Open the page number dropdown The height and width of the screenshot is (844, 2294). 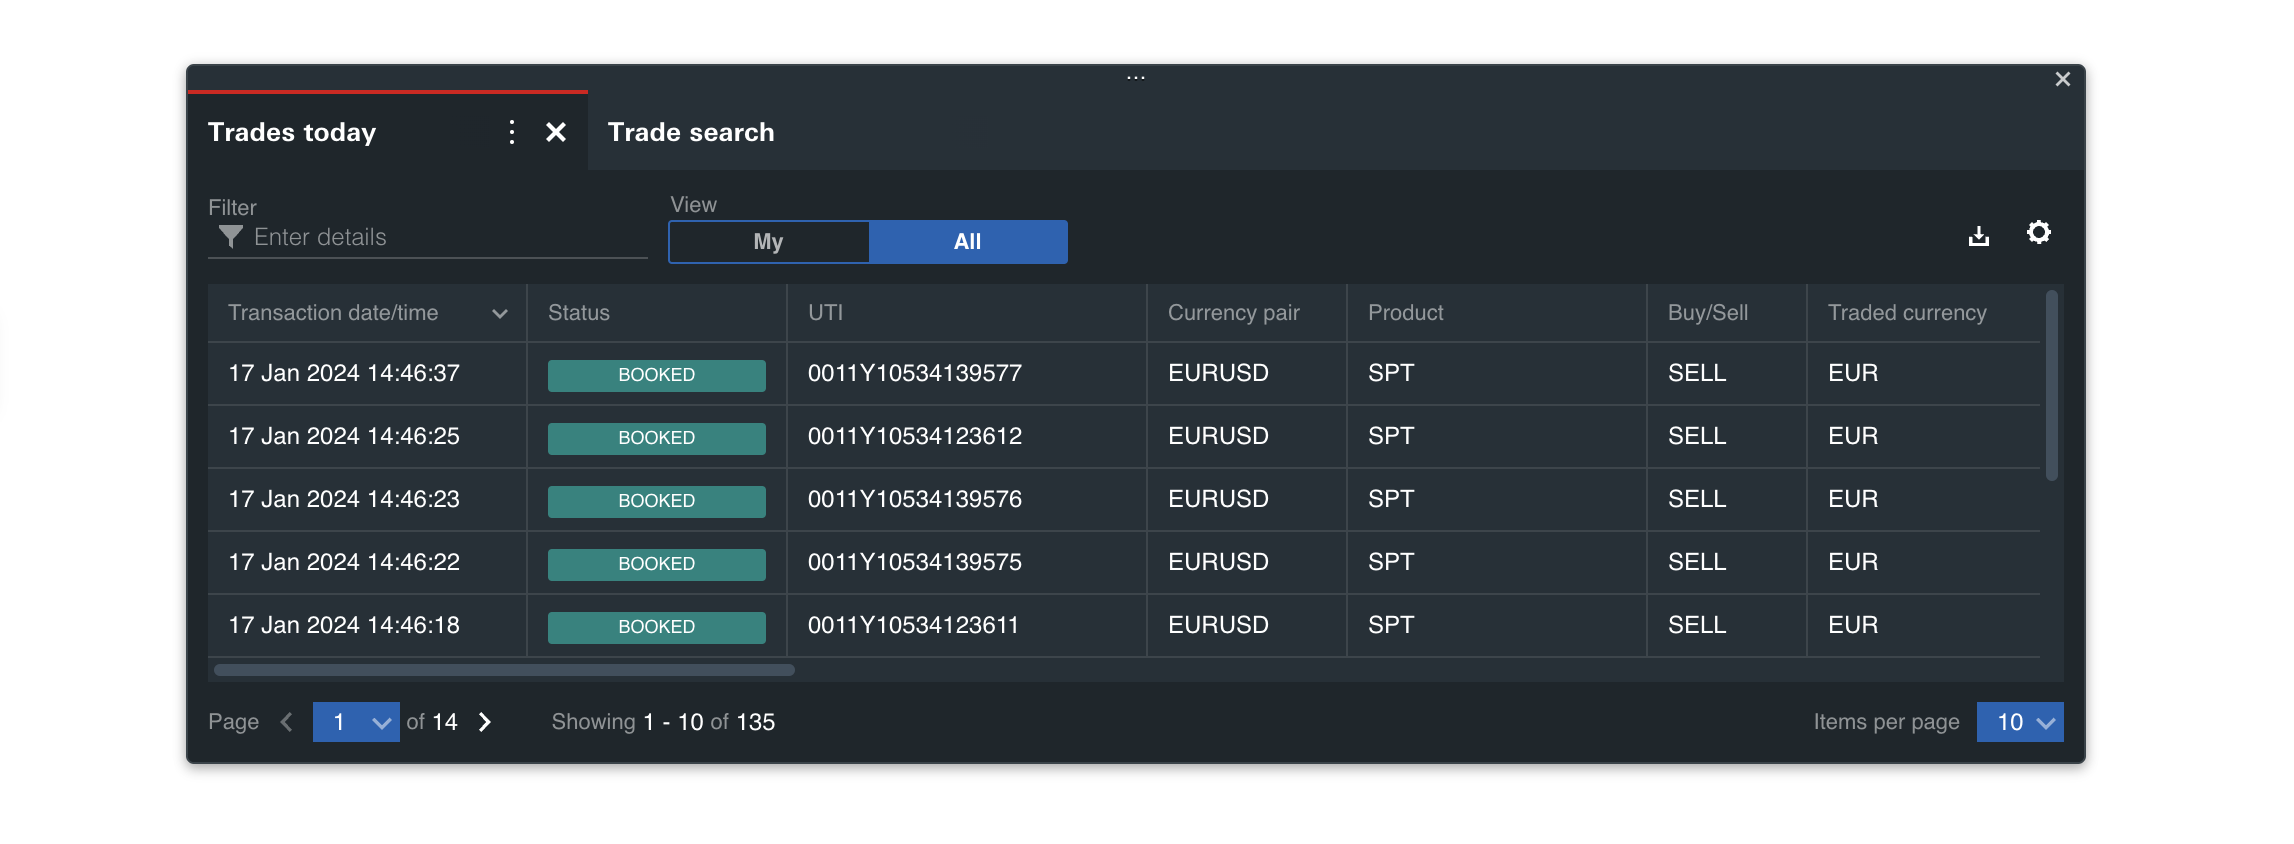356,722
